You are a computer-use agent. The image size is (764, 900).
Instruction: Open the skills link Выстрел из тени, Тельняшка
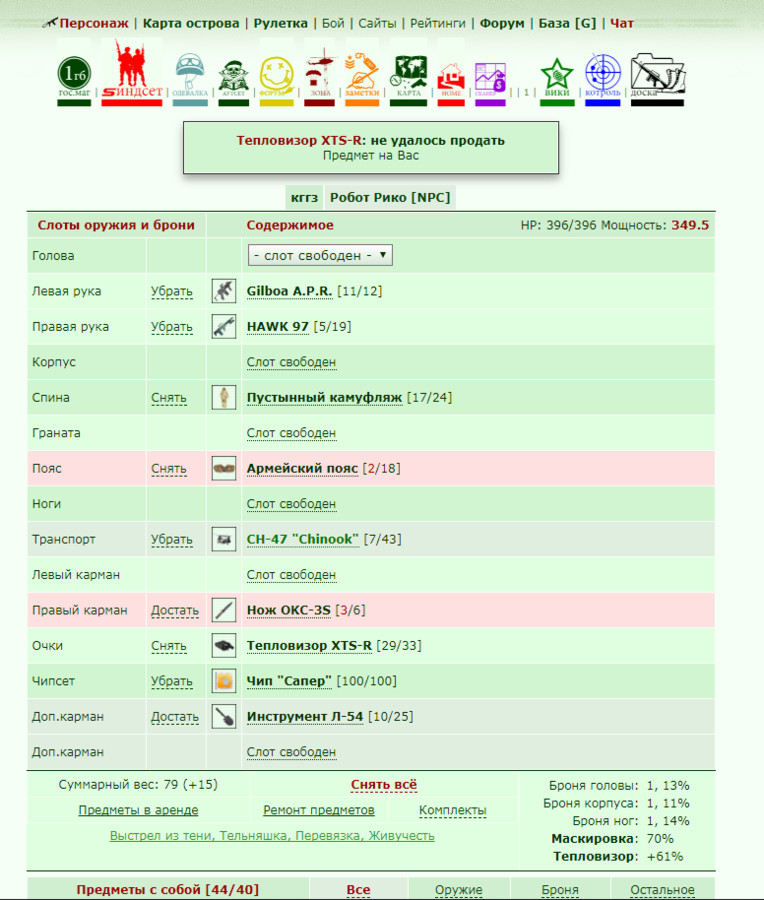(x=272, y=836)
